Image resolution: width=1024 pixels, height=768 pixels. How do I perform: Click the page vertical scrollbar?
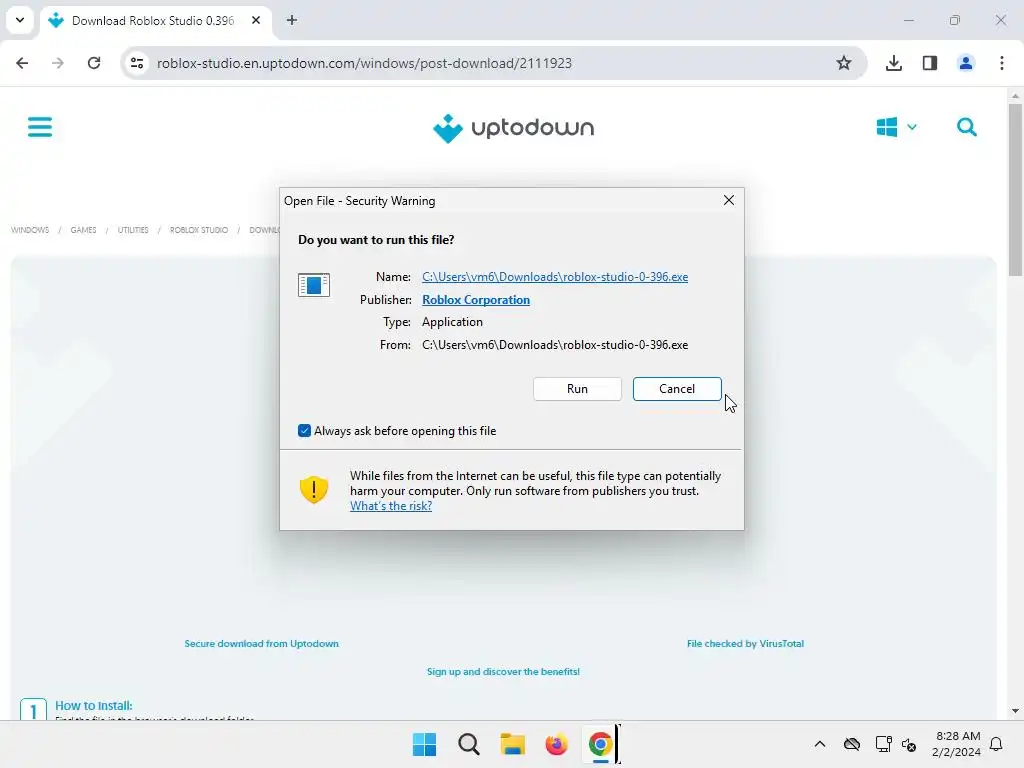point(1015,189)
